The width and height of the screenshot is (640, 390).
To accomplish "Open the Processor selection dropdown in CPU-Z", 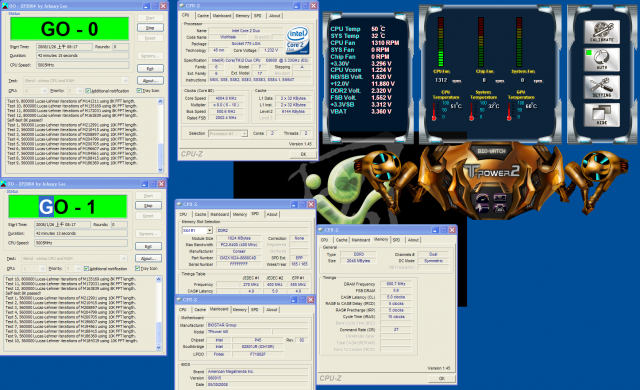I will (228, 133).
